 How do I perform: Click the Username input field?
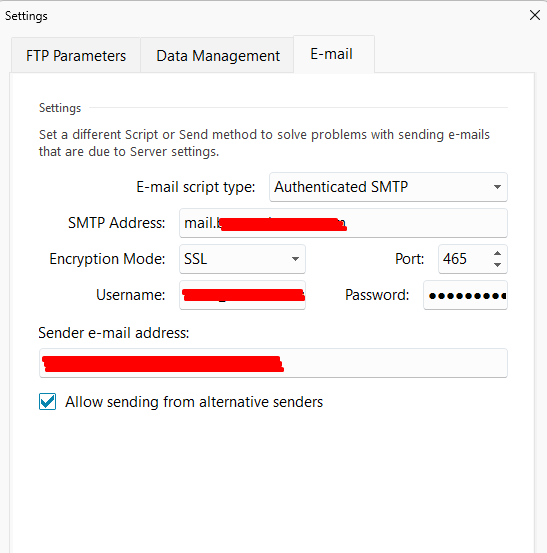point(242,295)
